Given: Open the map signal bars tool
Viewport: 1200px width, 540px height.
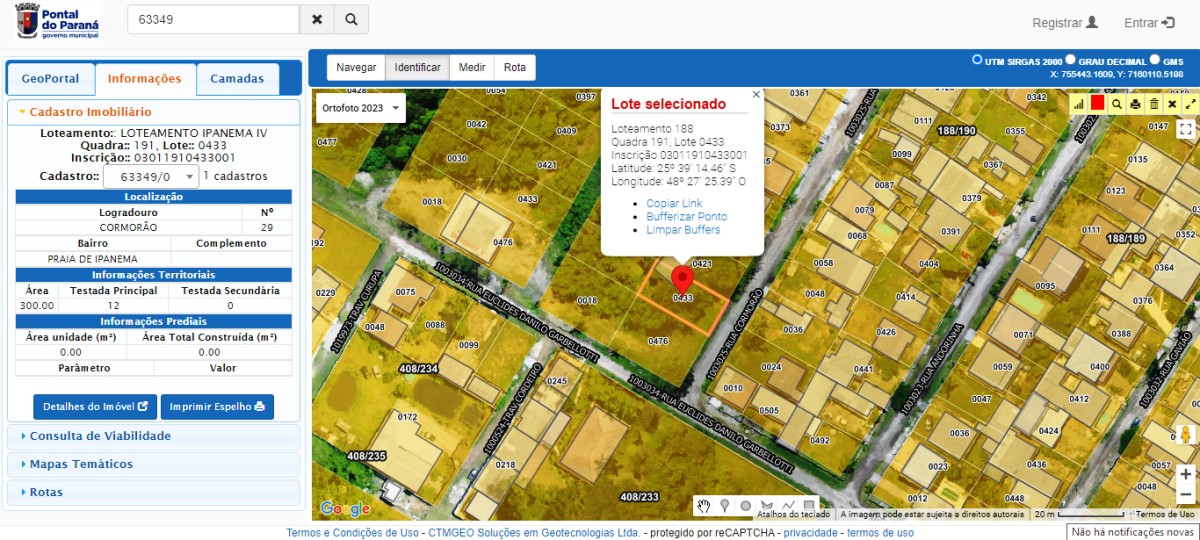Looking at the screenshot, I should click(x=1078, y=103).
